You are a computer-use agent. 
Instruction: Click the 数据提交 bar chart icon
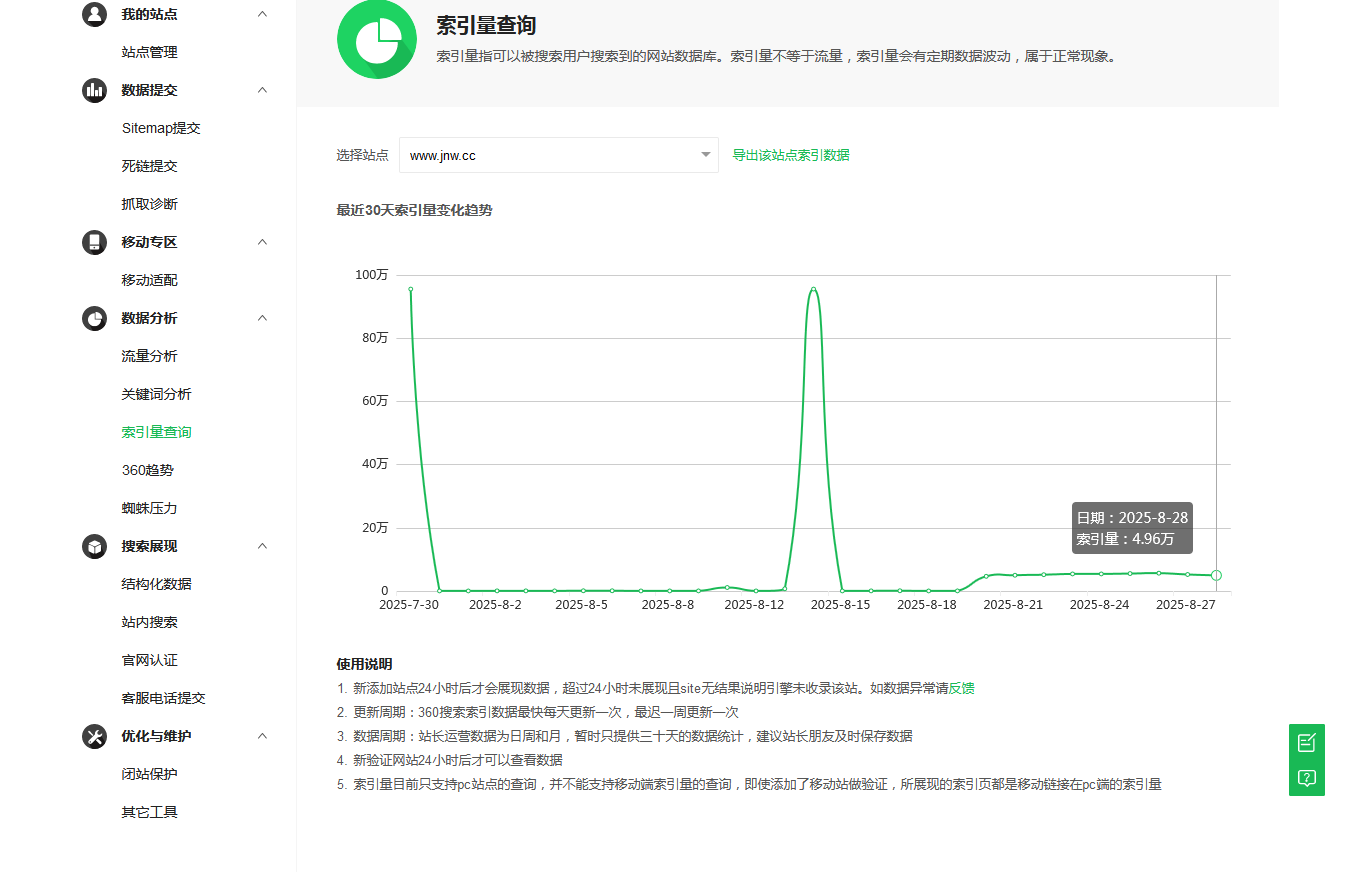[x=94, y=90]
